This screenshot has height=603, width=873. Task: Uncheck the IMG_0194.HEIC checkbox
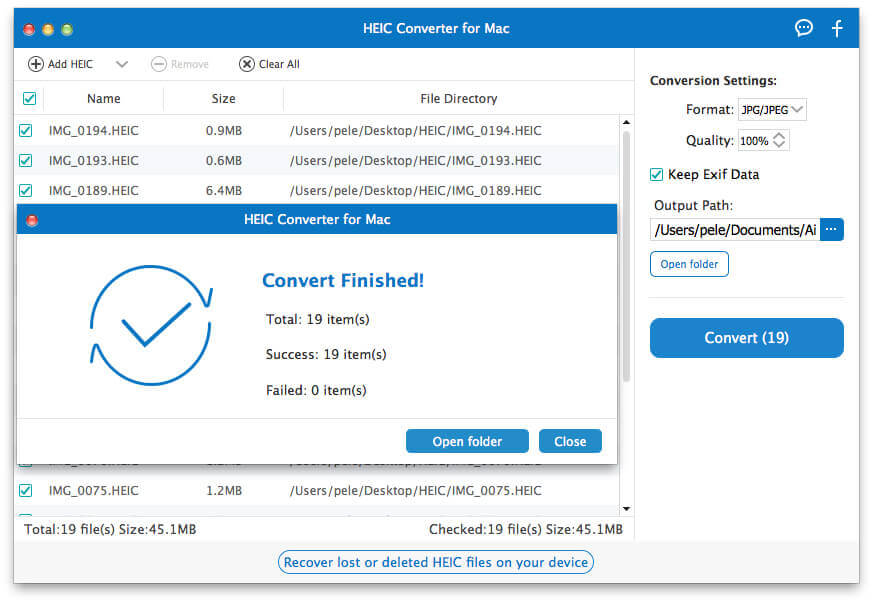[x=26, y=130]
